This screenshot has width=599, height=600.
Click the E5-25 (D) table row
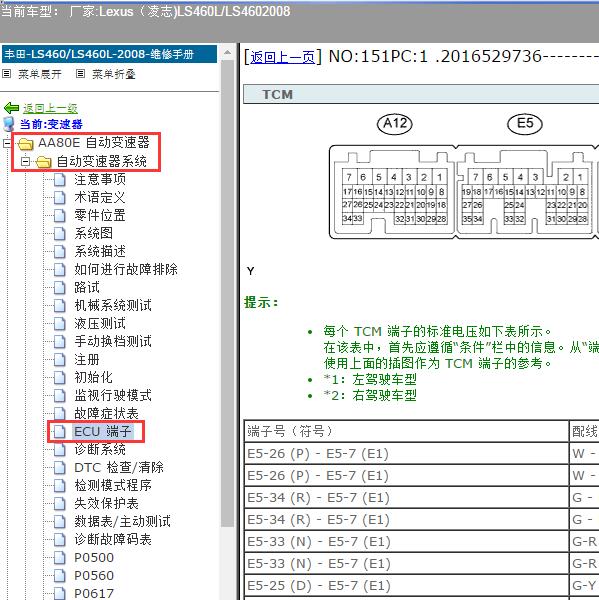tap(406, 585)
